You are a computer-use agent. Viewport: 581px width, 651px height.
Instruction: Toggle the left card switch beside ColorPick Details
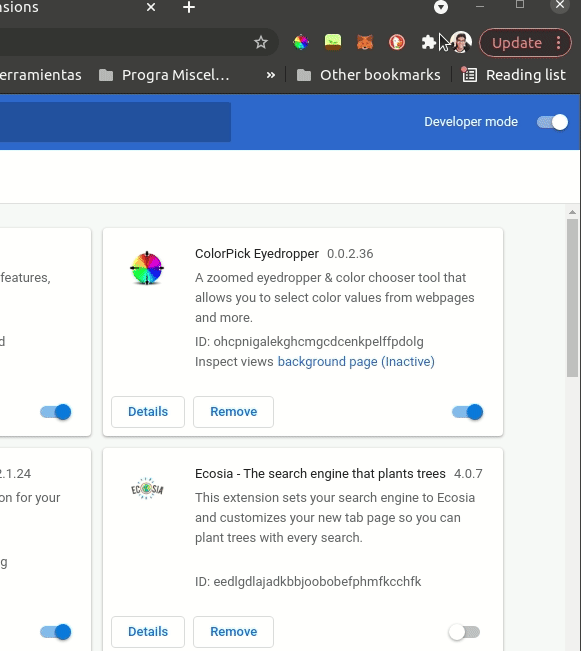pos(56,412)
